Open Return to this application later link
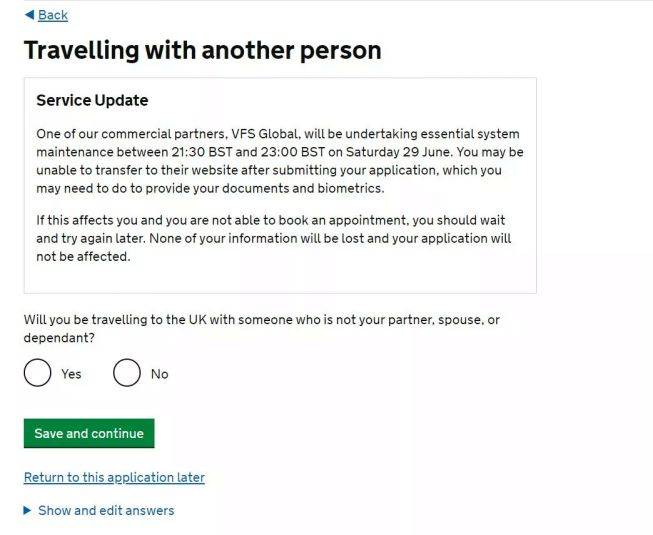Viewport: 653px width, 535px height. [114, 477]
